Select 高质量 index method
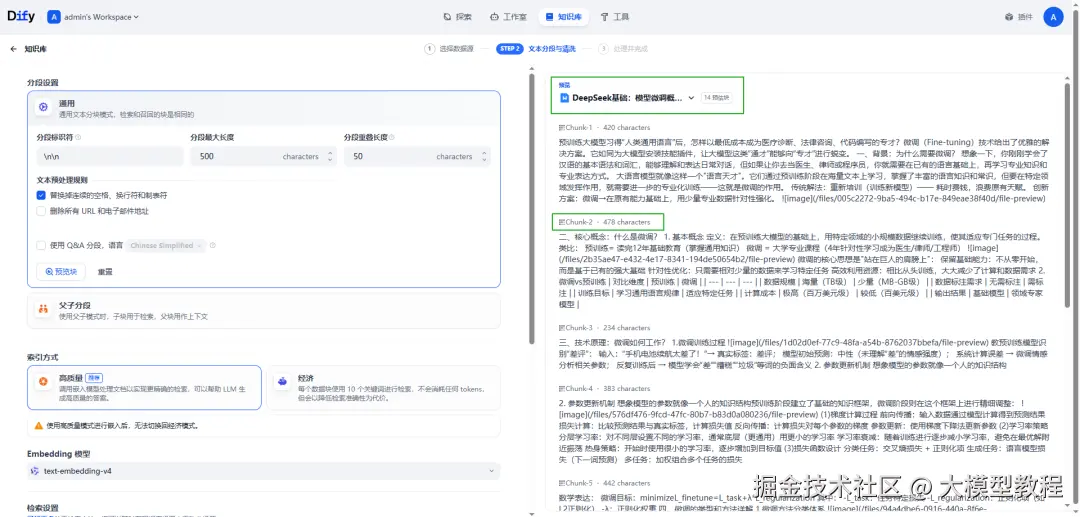1080x517 pixels. [145, 388]
